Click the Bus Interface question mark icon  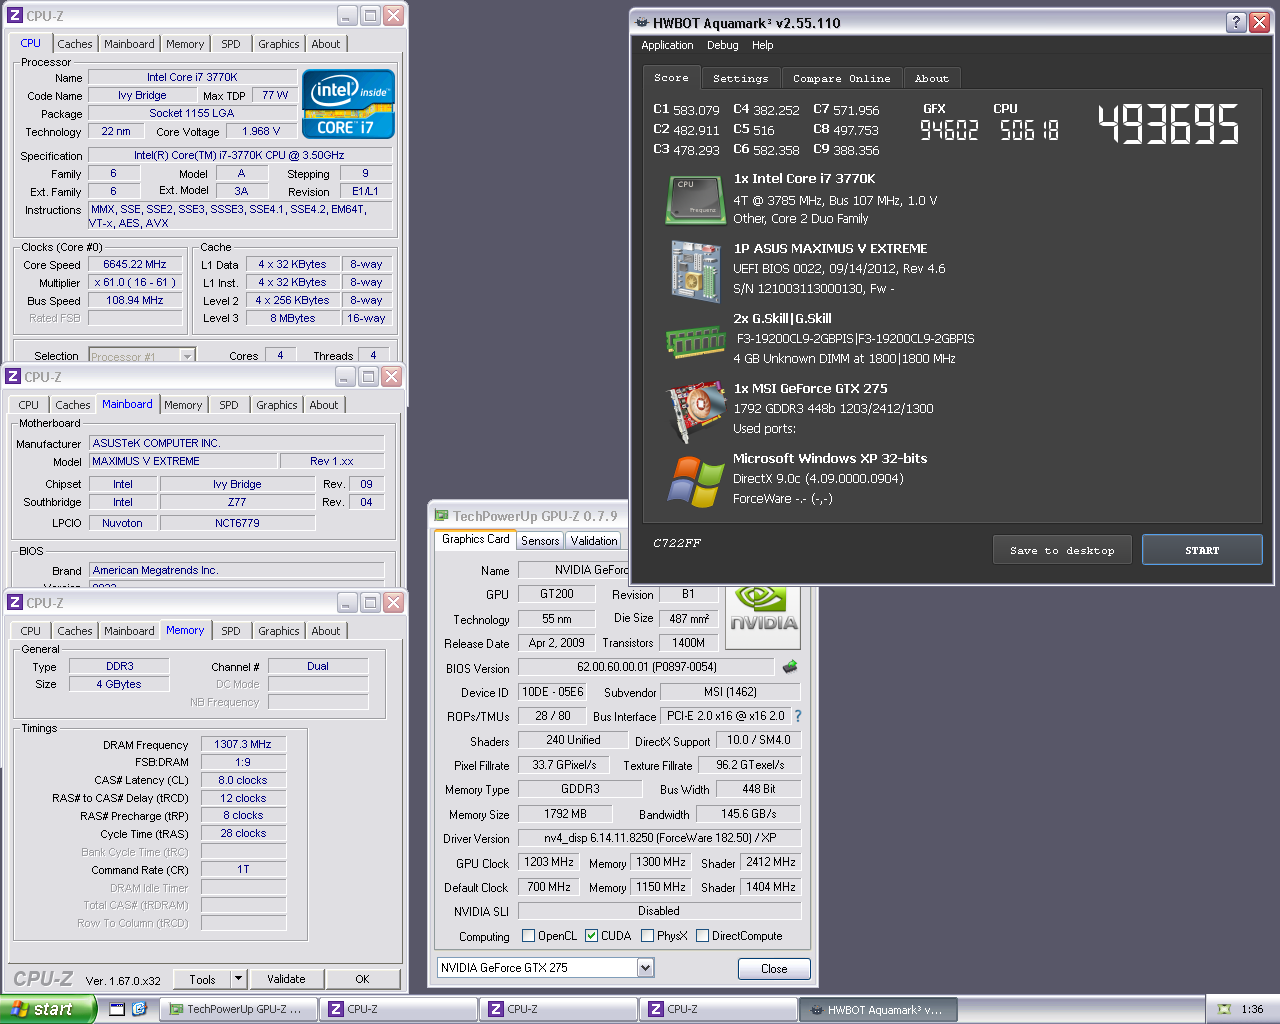click(x=798, y=716)
